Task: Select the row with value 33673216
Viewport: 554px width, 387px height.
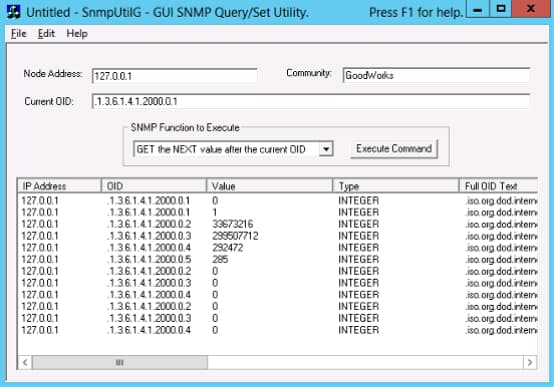Action: click(x=277, y=224)
